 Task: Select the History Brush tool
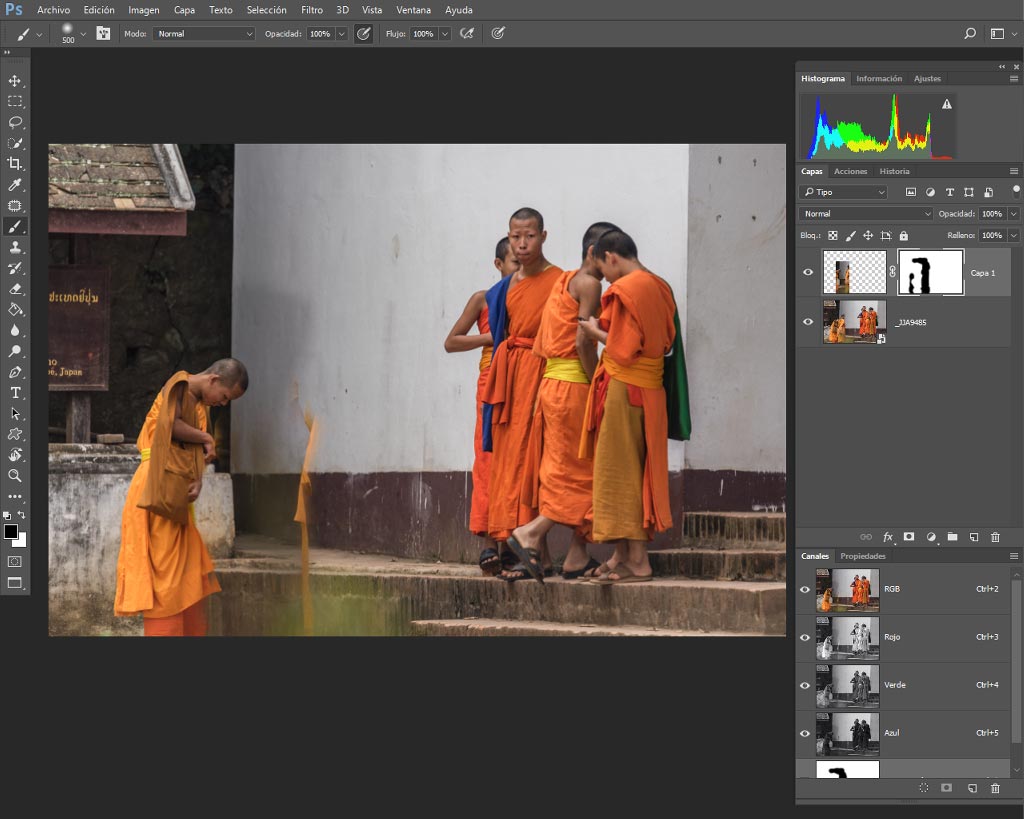tap(14, 268)
